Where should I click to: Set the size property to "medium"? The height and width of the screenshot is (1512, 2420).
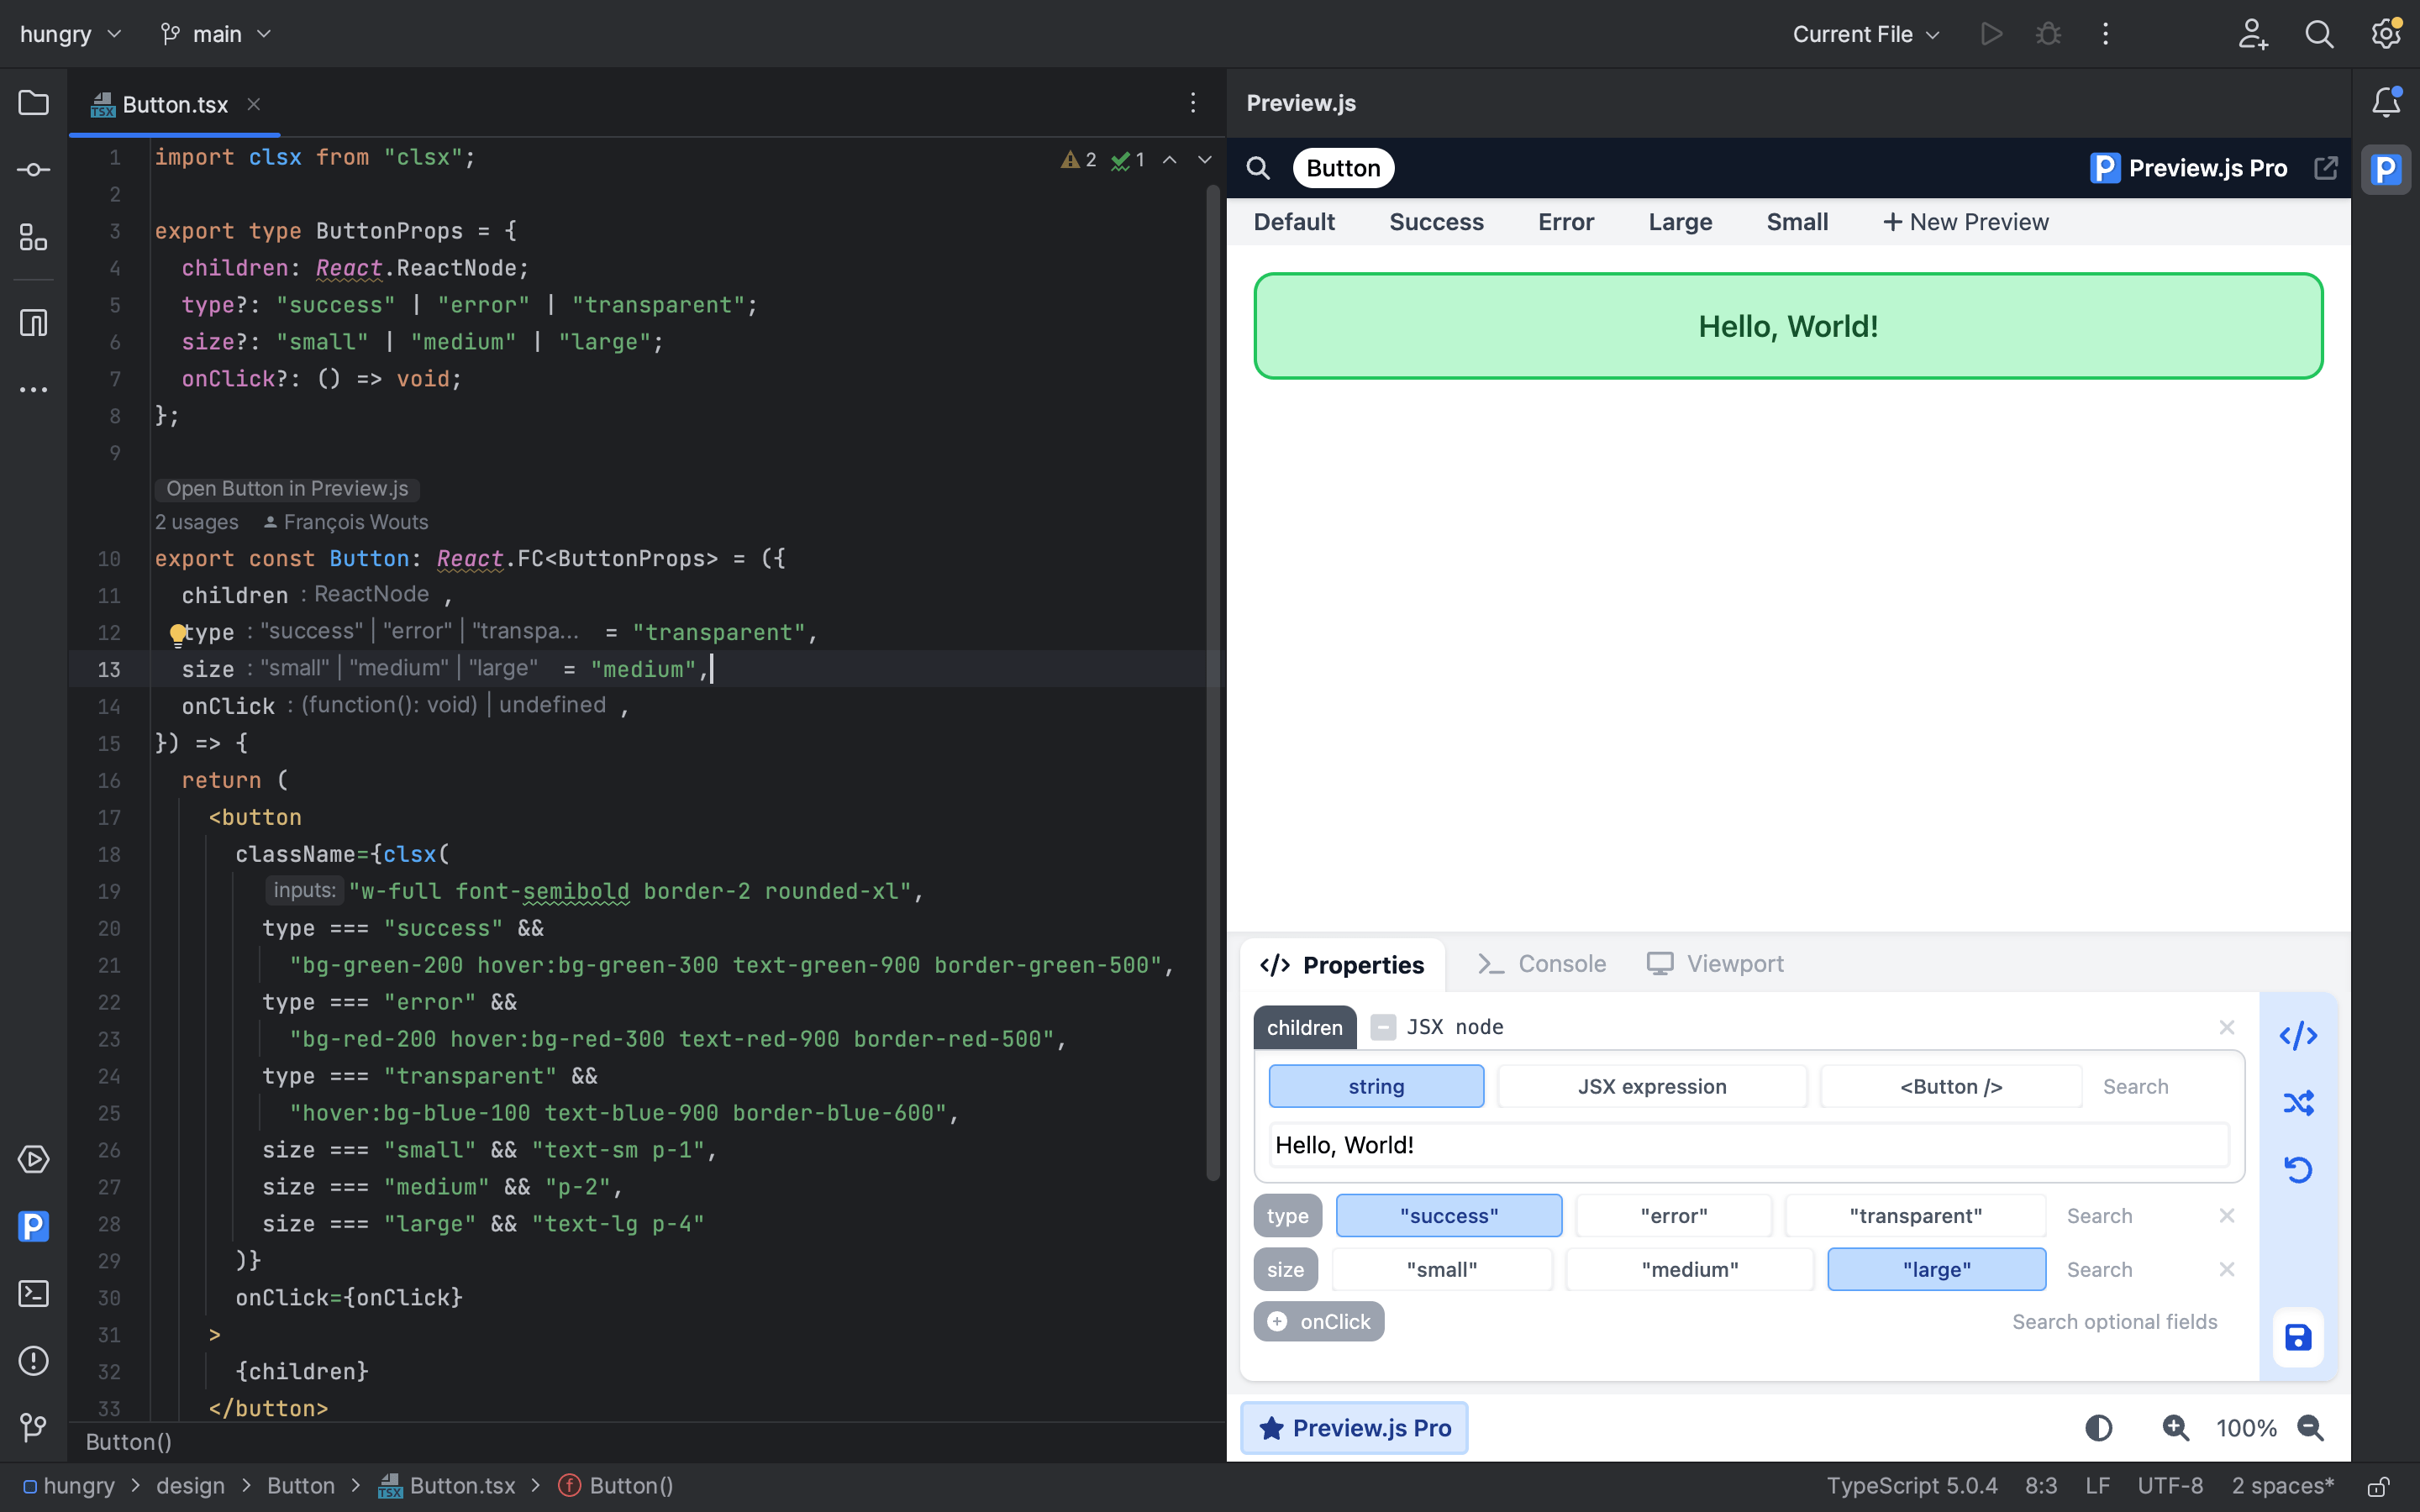1688,1269
